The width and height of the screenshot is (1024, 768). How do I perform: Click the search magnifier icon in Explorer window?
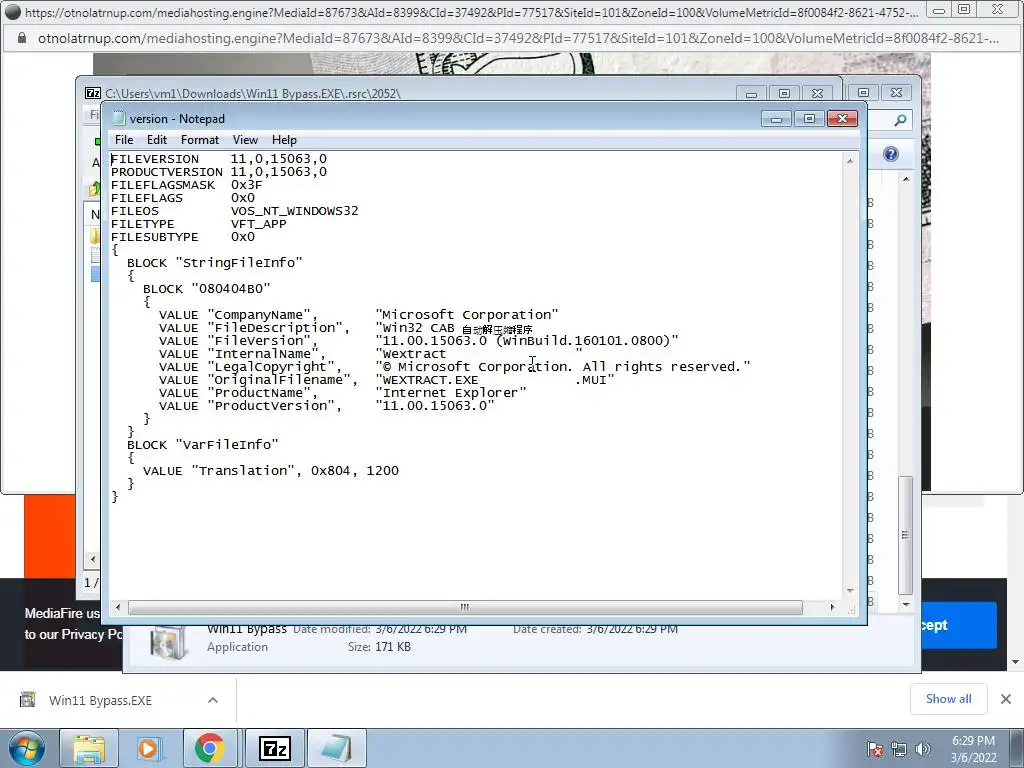click(x=901, y=120)
